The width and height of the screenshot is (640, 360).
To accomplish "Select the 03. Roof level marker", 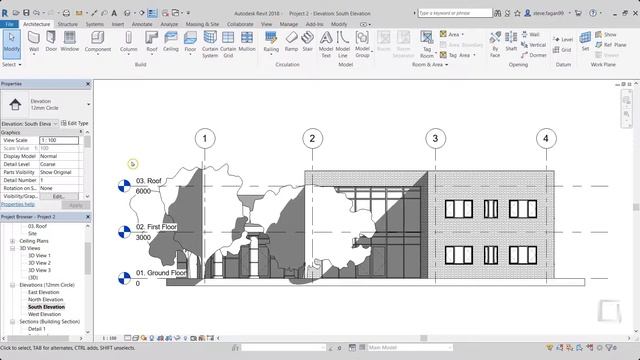I will point(124,186).
